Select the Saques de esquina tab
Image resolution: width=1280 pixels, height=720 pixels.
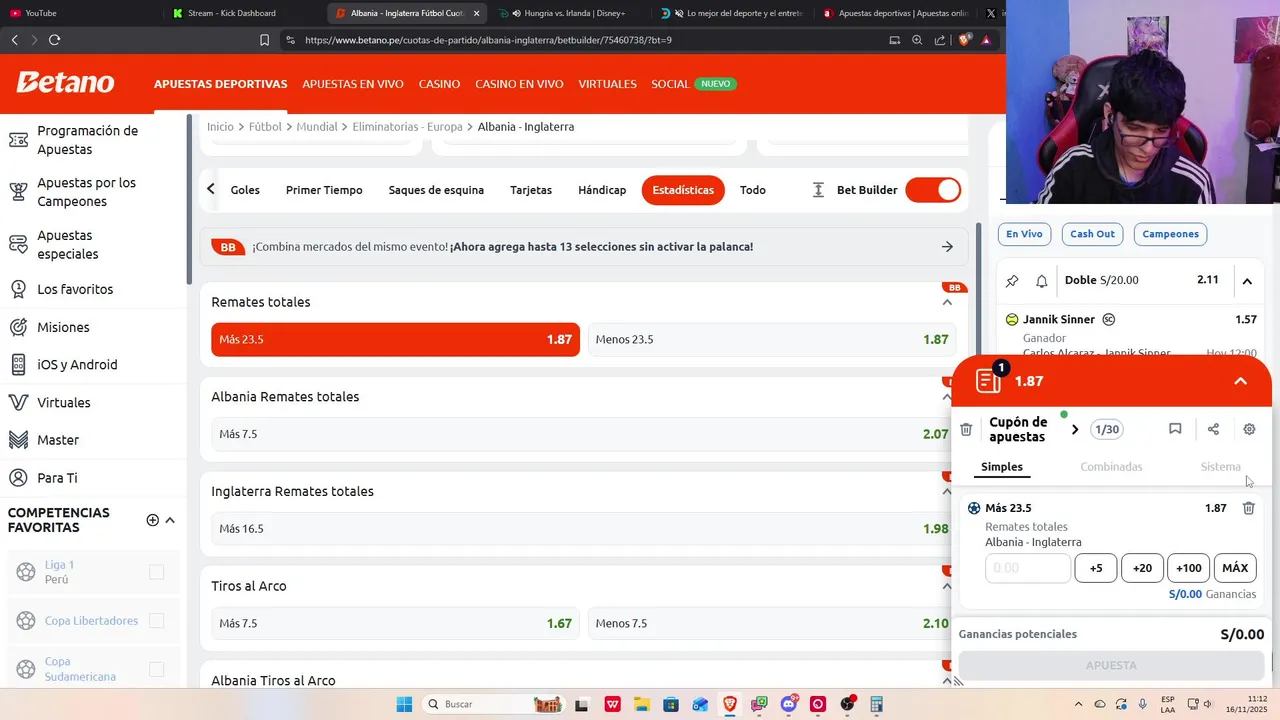tap(436, 190)
